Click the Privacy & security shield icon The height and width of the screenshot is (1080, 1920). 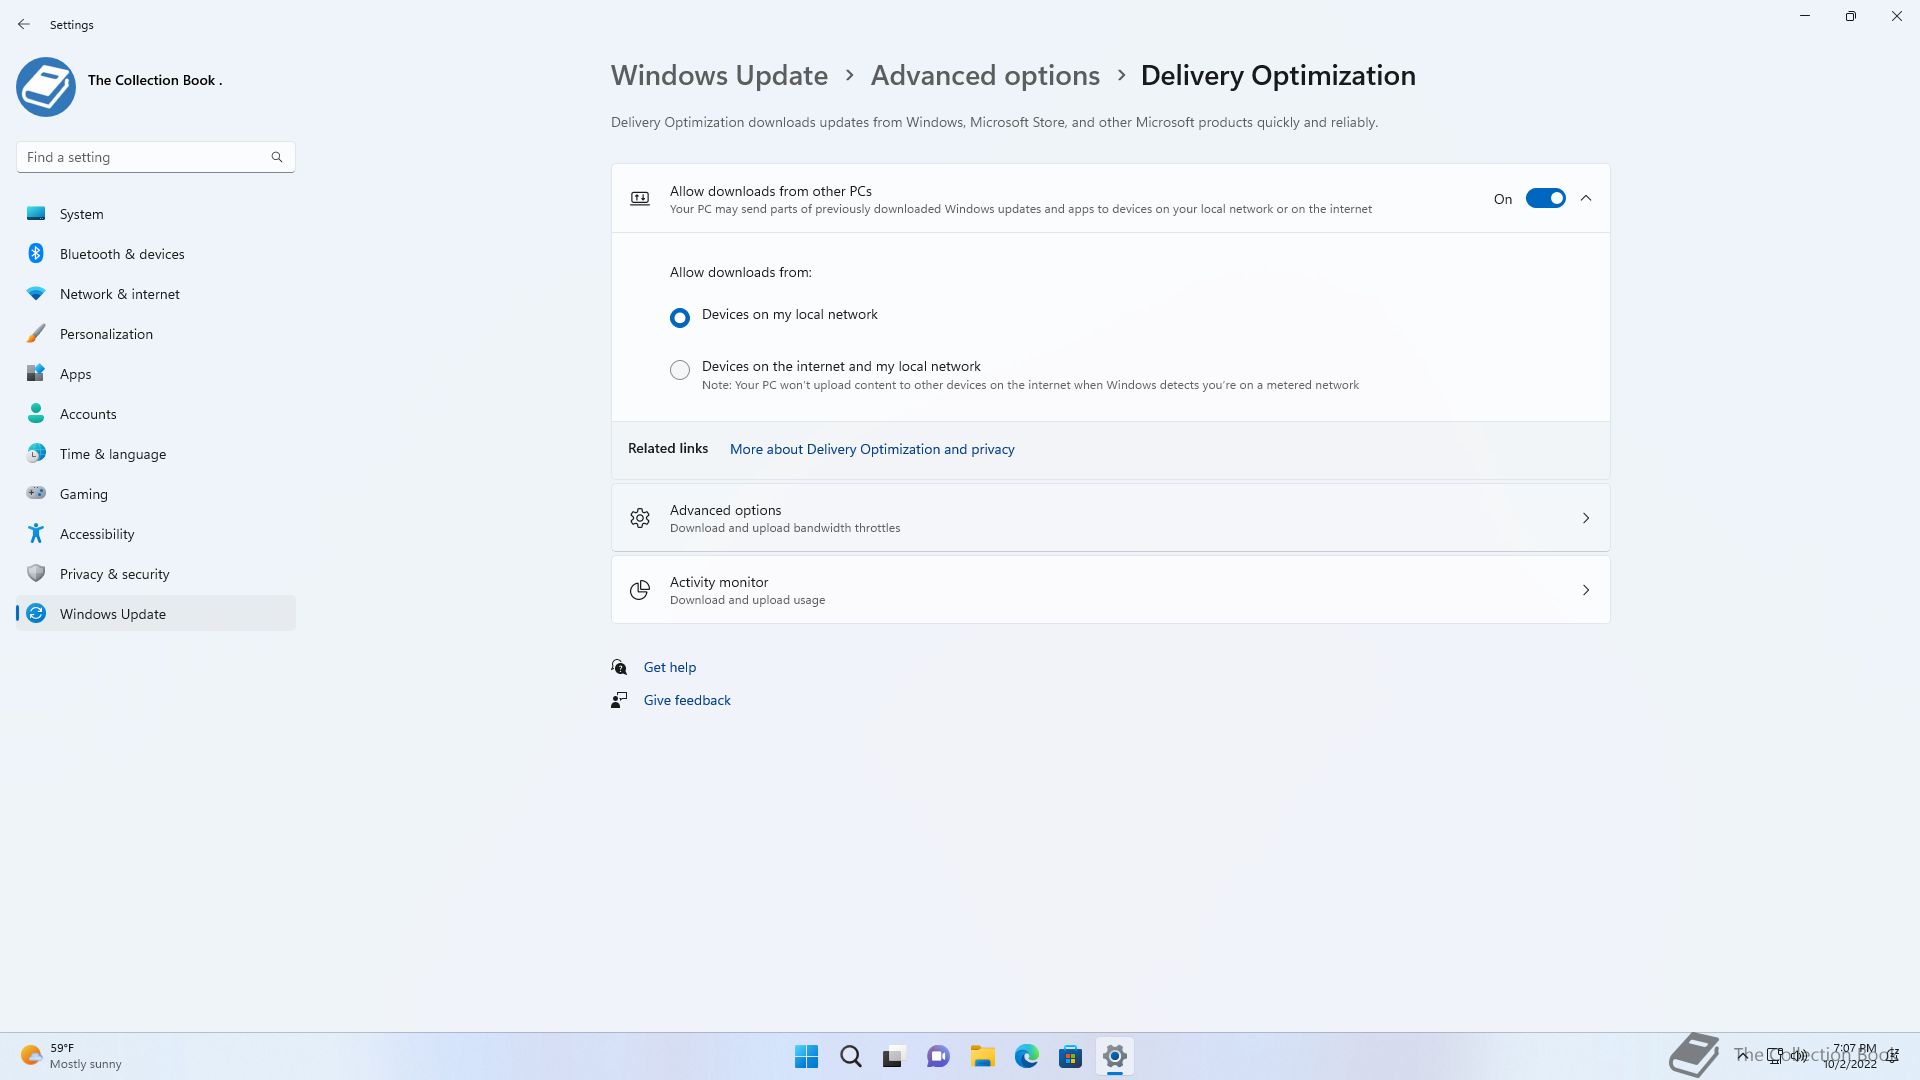(x=36, y=573)
